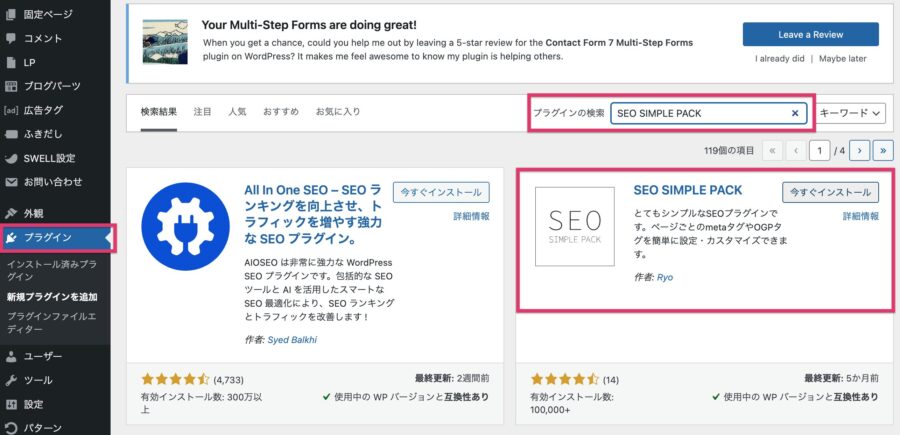Open author Ryo link

click(665, 277)
